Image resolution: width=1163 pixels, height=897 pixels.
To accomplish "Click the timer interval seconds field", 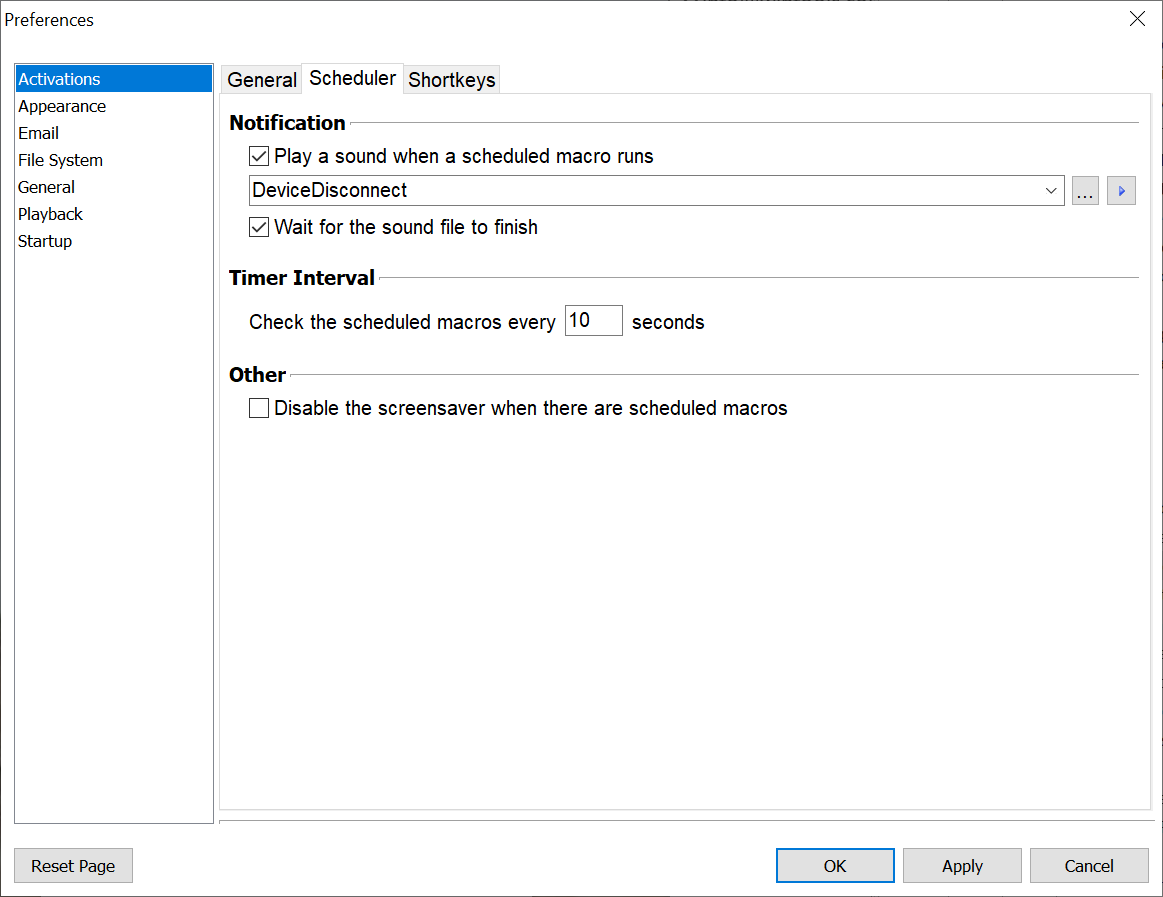I will [x=593, y=321].
